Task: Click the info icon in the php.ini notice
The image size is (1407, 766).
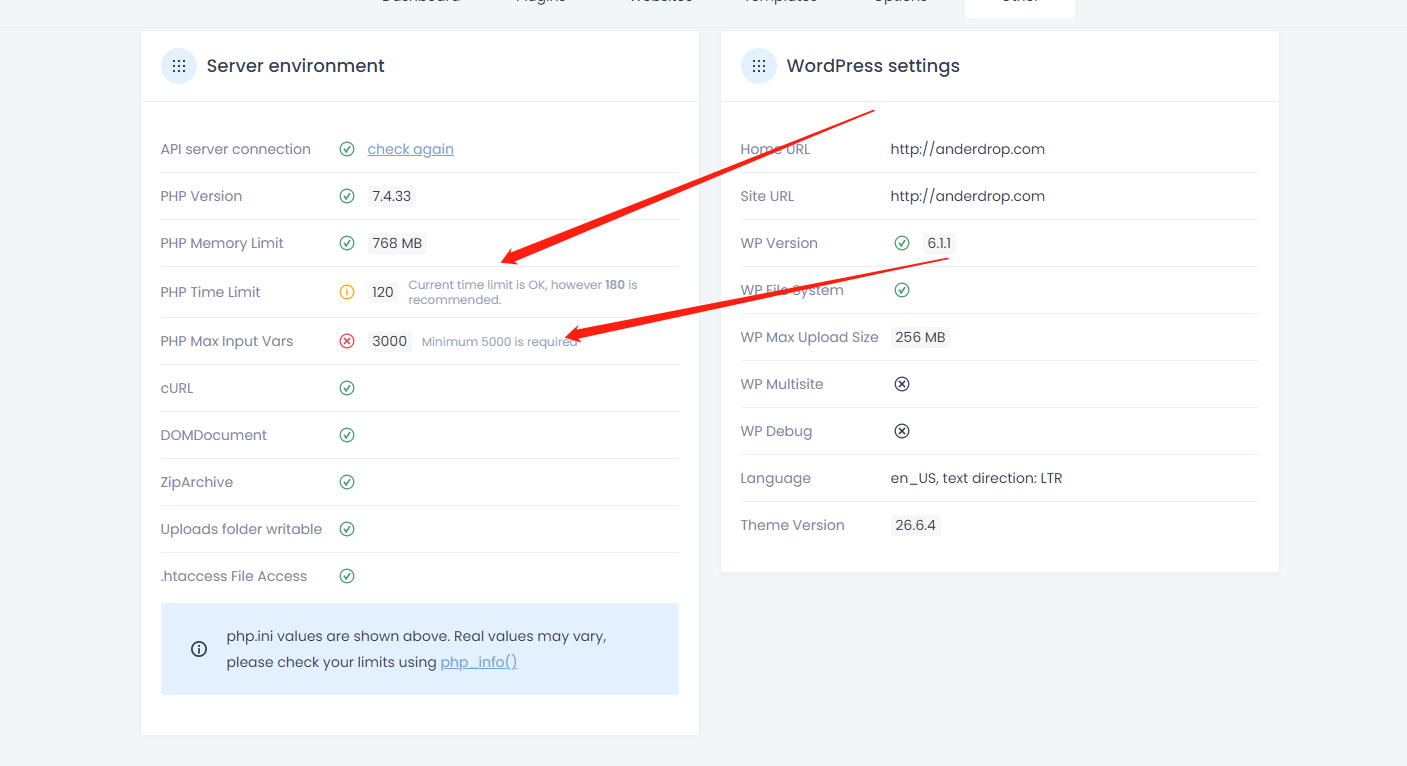Action: click(x=199, y=649)
